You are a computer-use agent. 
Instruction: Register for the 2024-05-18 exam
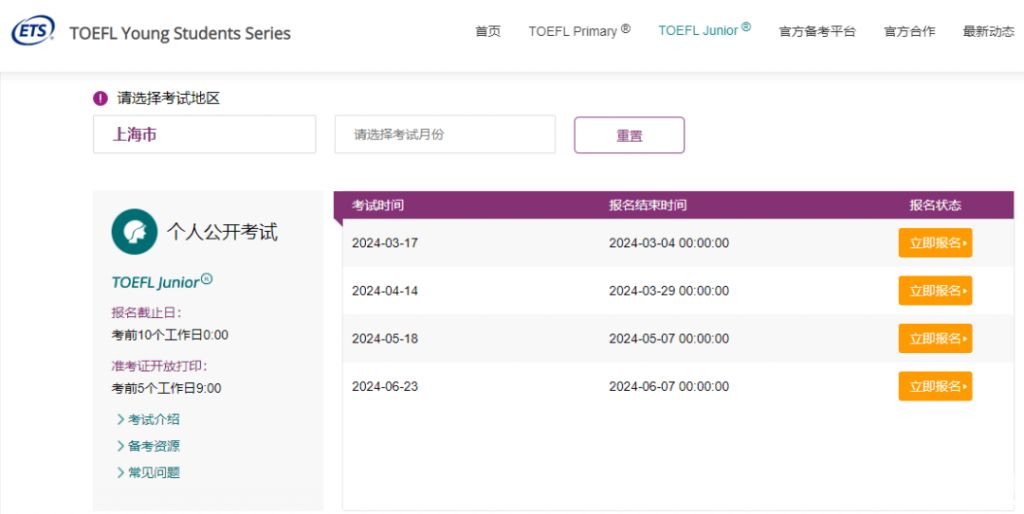click(x=935, y=339)
